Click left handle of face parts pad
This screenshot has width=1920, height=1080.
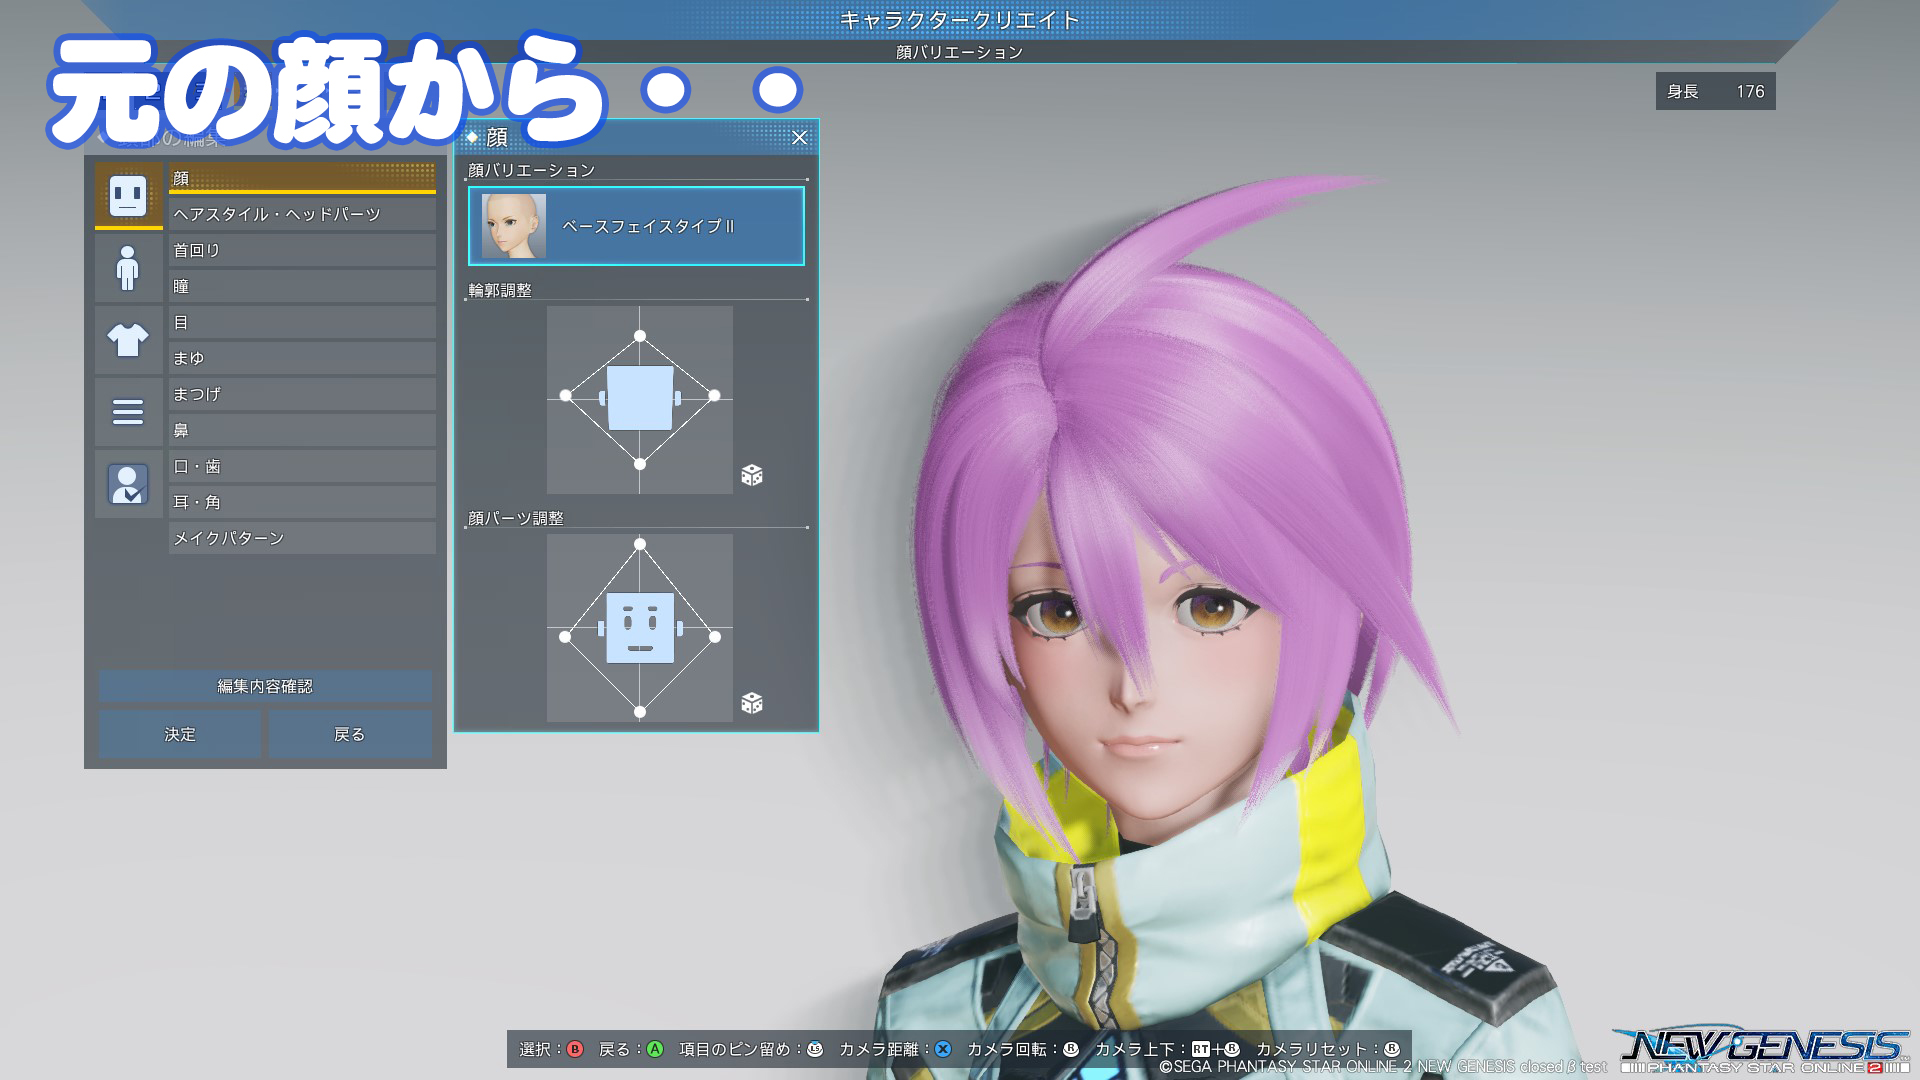pyautogui.click(x=565, y=636)
